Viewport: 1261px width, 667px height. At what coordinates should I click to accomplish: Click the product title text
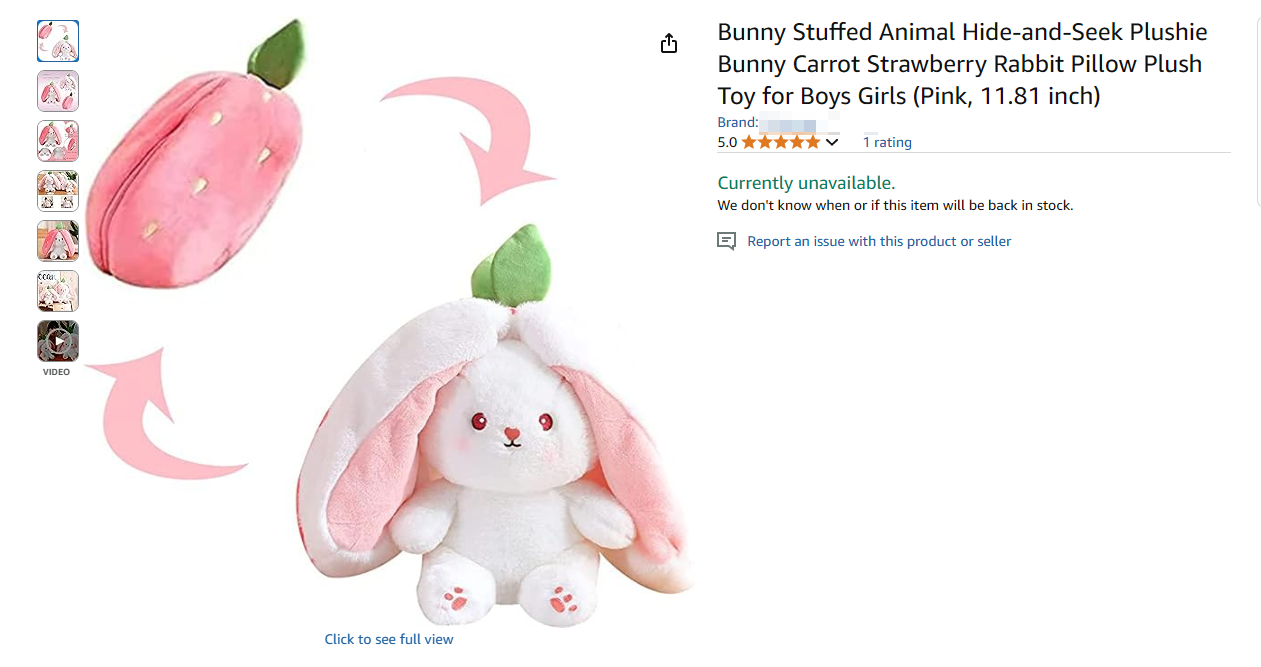click(962, 64)
